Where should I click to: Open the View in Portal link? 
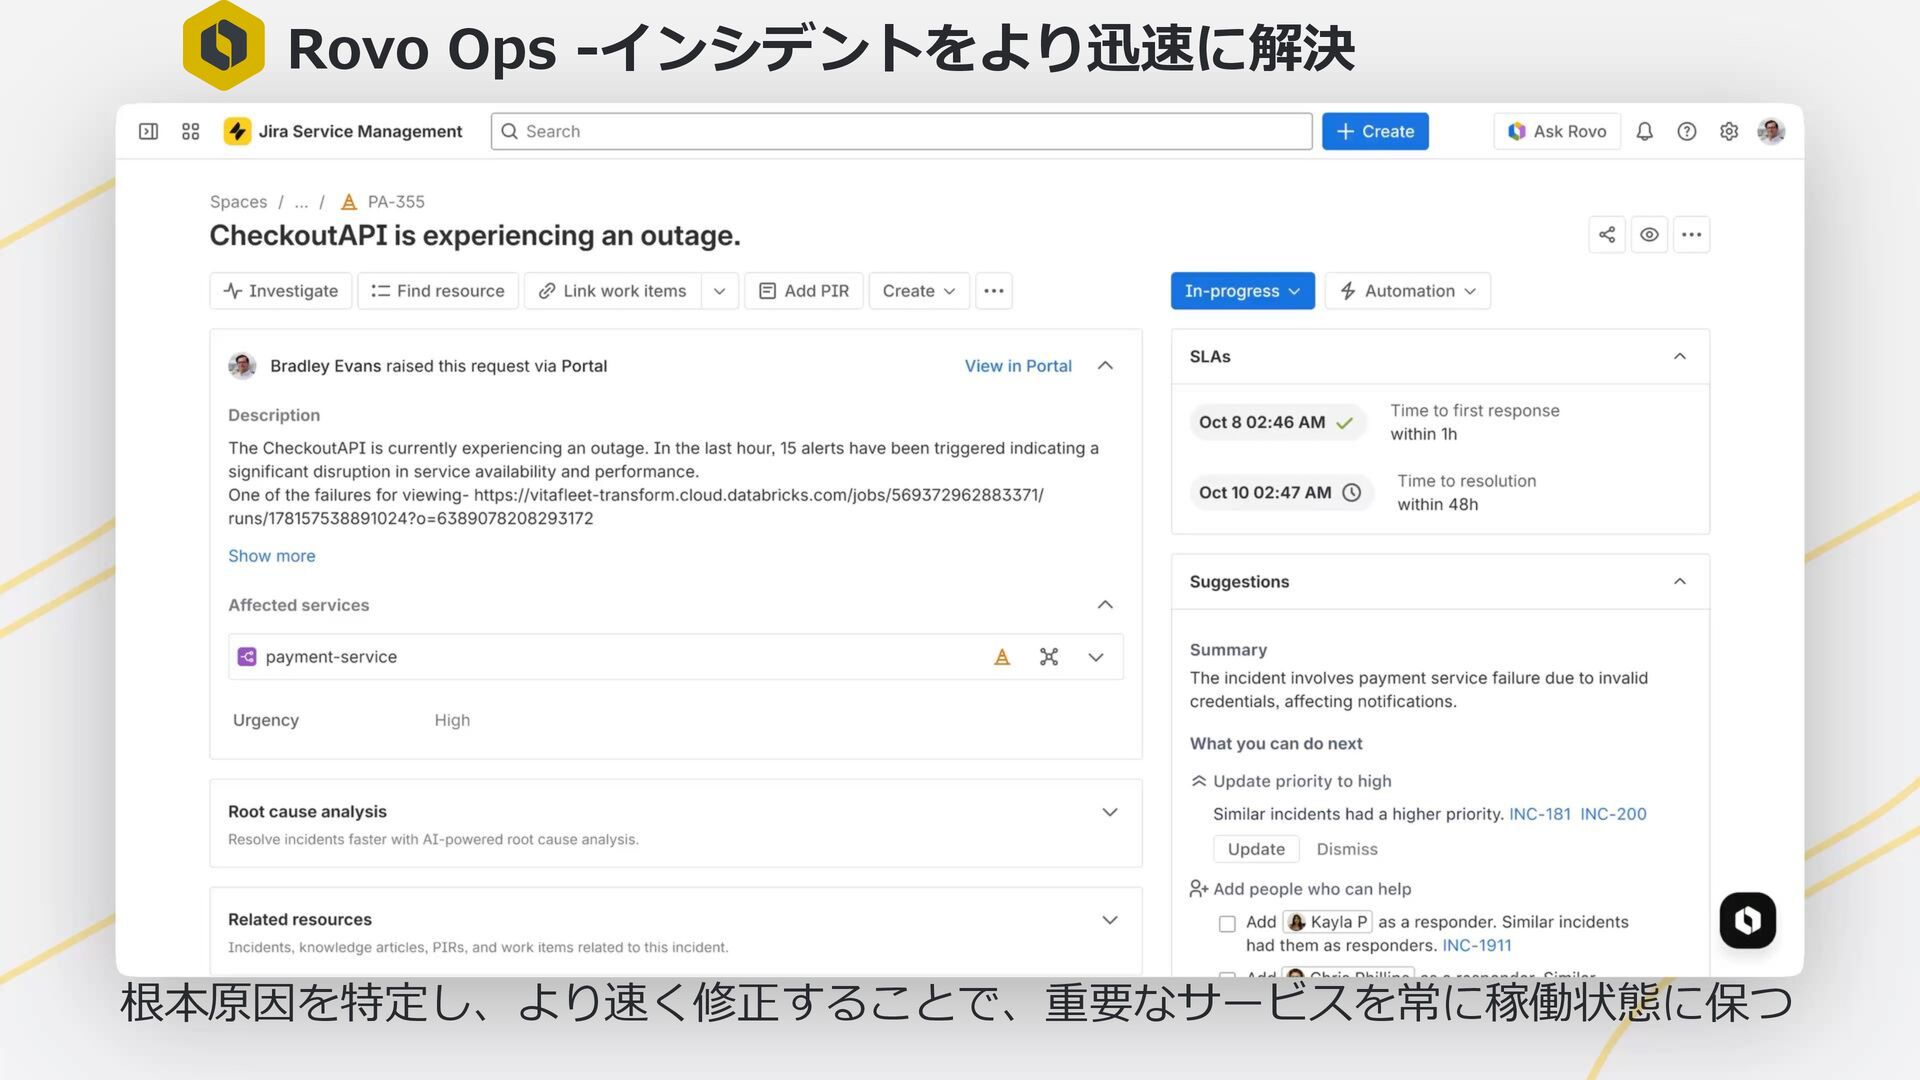[1017, 366]
